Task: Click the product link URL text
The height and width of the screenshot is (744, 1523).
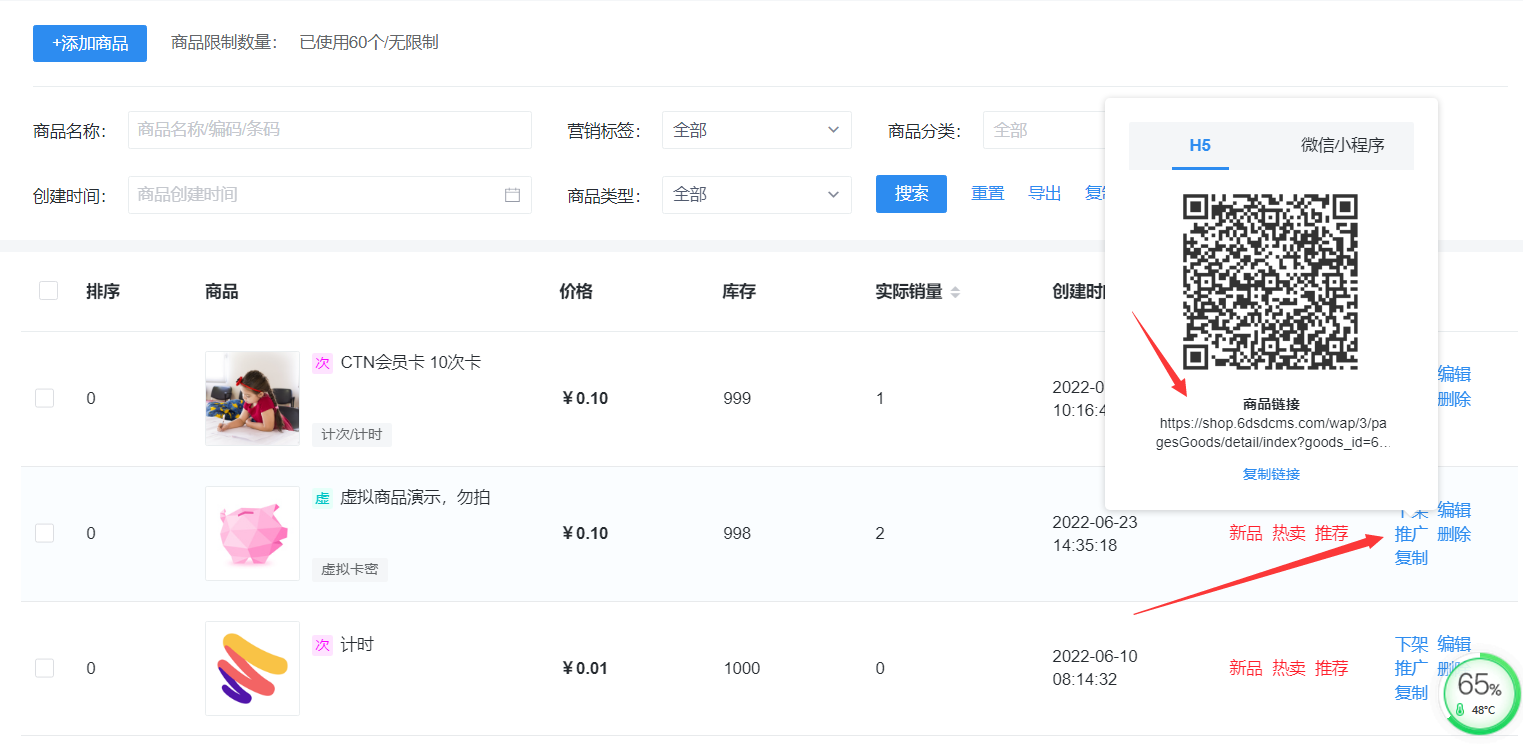Action: [1271, 433]
